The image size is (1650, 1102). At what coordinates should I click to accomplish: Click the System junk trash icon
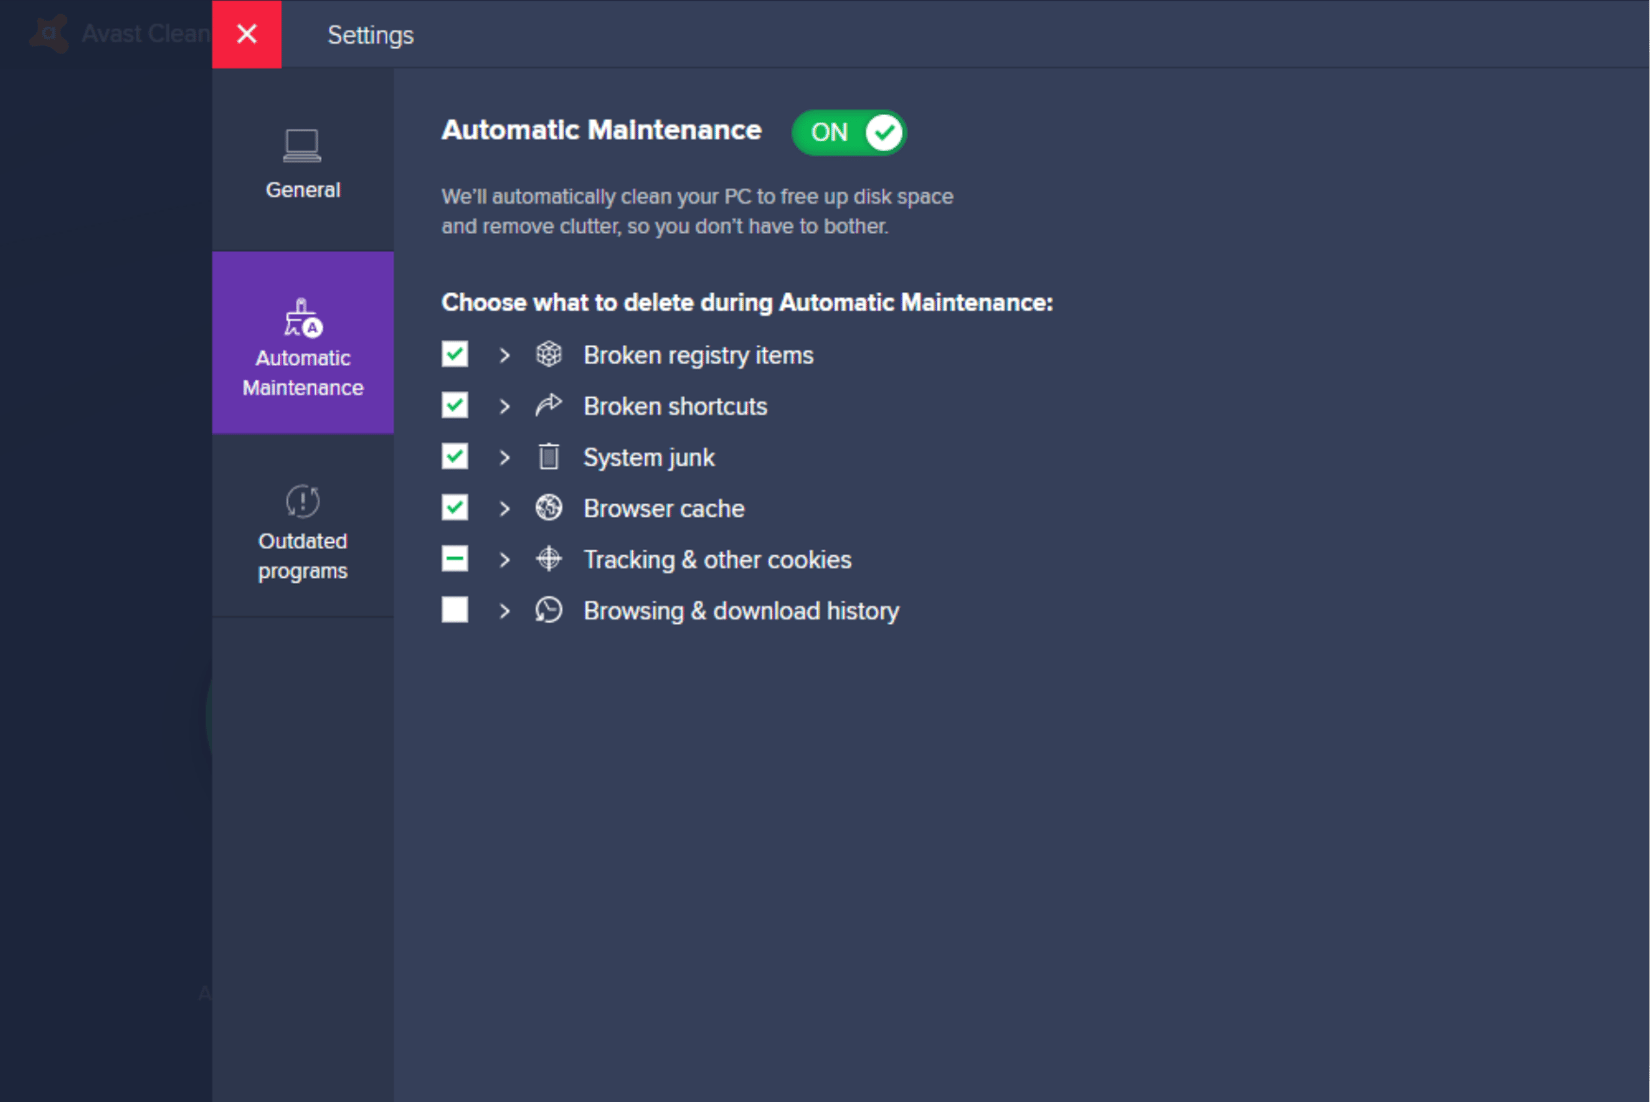point(548,456)
